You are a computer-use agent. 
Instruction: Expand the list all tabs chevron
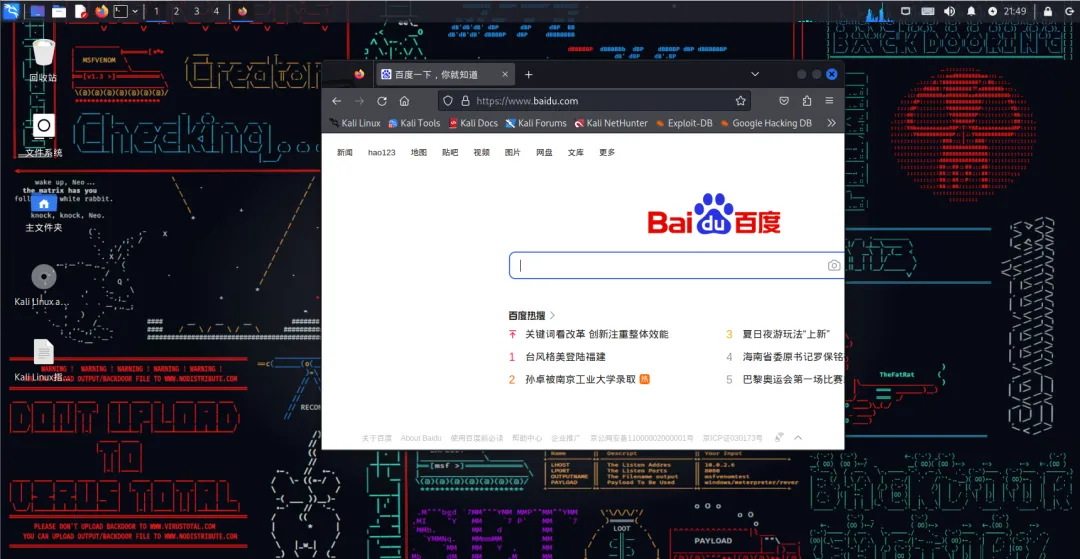click(x=755, y=74)
